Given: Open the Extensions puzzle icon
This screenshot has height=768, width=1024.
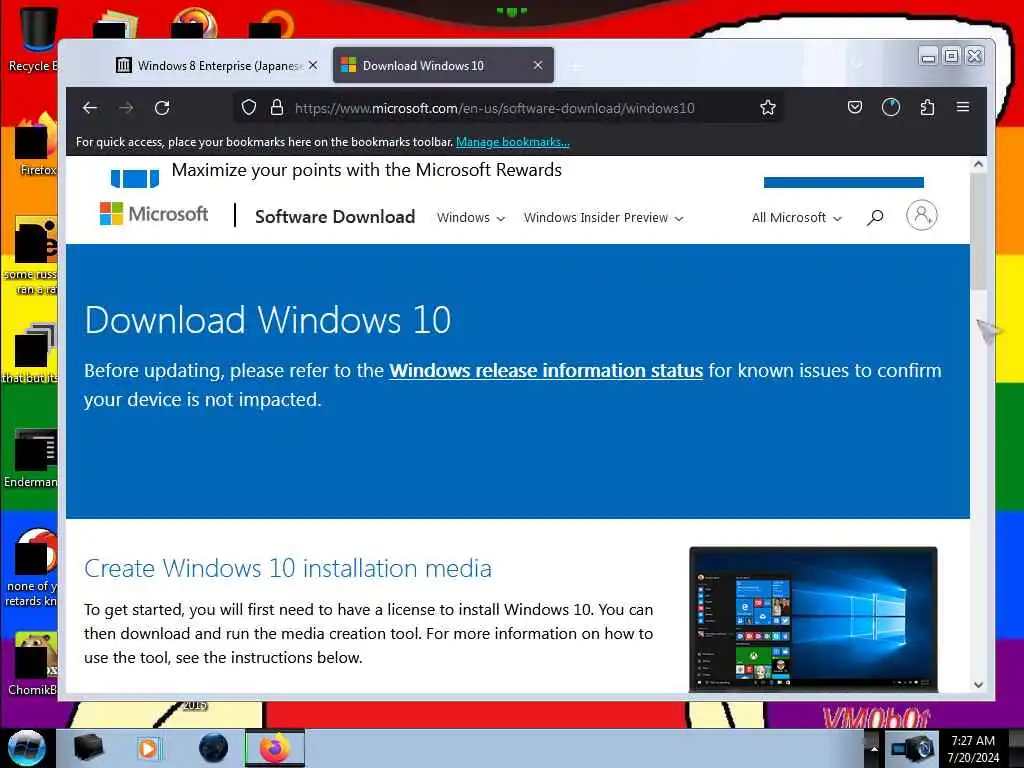Looking at the screenshot, I should (x=927, y=107).
